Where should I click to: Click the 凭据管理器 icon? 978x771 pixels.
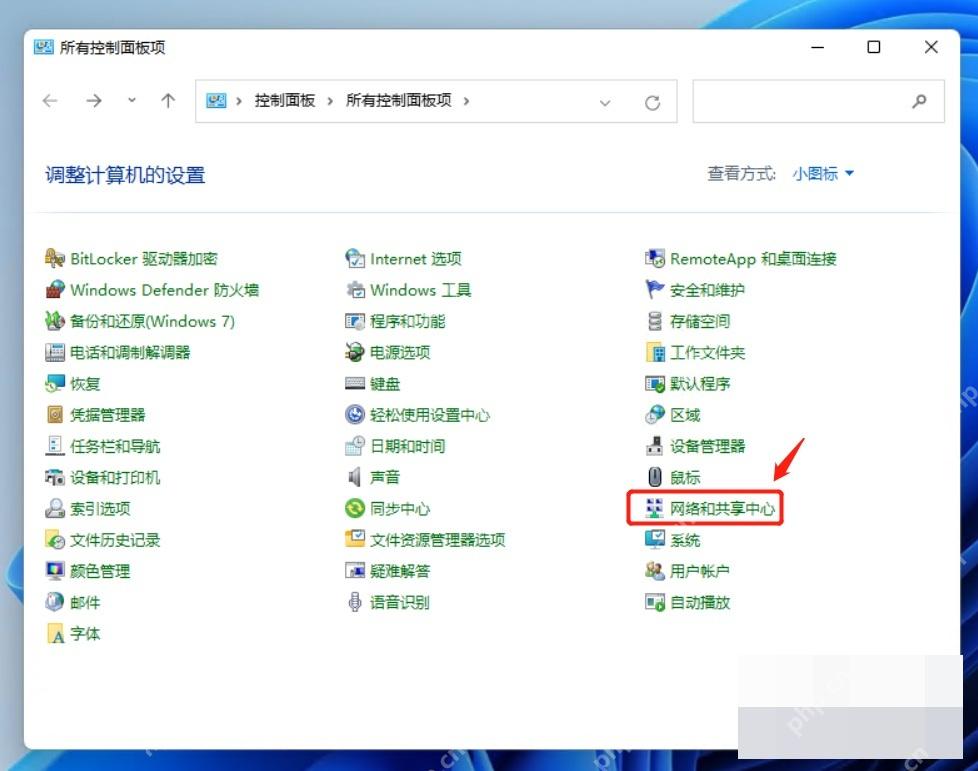tap(55, 414)
